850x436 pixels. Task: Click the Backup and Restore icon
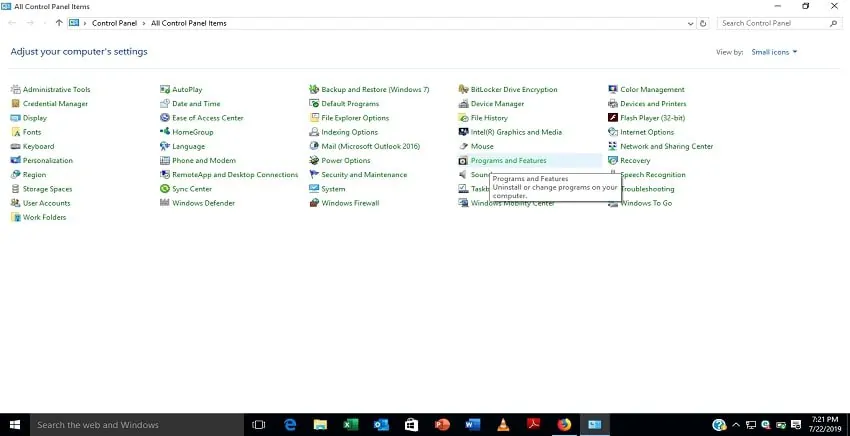[314, 89]
